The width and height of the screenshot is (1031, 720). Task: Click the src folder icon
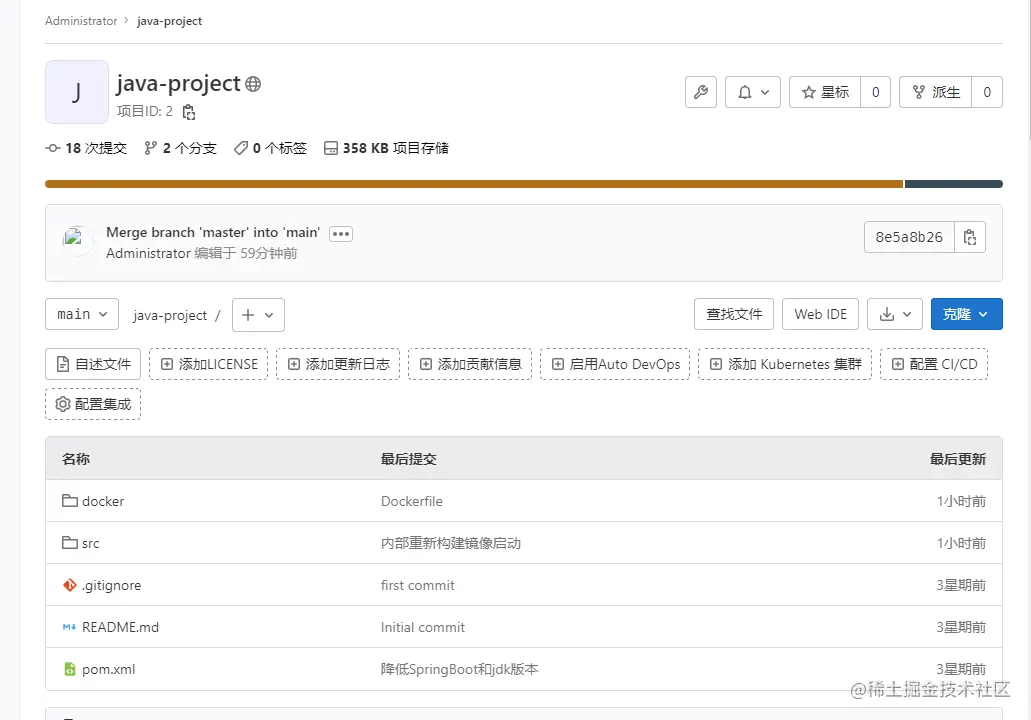(70, 543)
